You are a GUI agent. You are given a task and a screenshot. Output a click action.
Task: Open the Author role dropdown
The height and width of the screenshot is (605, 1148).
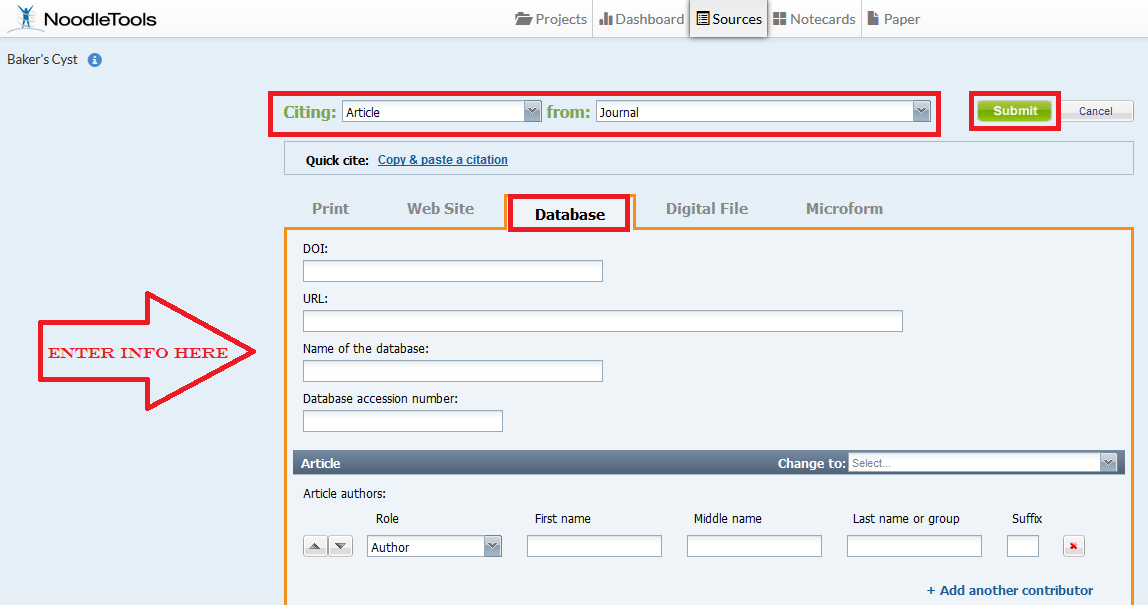pyautogui.click(x=434, y=547)
